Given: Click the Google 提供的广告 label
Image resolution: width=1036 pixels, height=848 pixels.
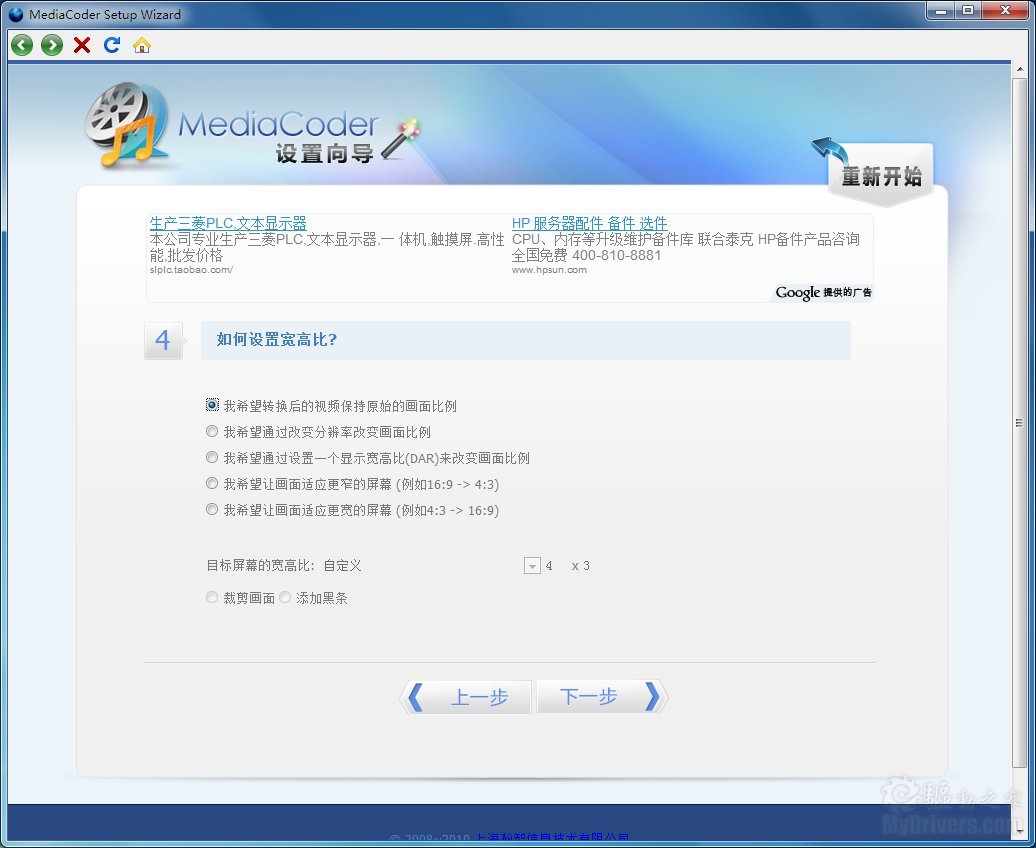Looking at the screenshot, I should click(823, 292).
